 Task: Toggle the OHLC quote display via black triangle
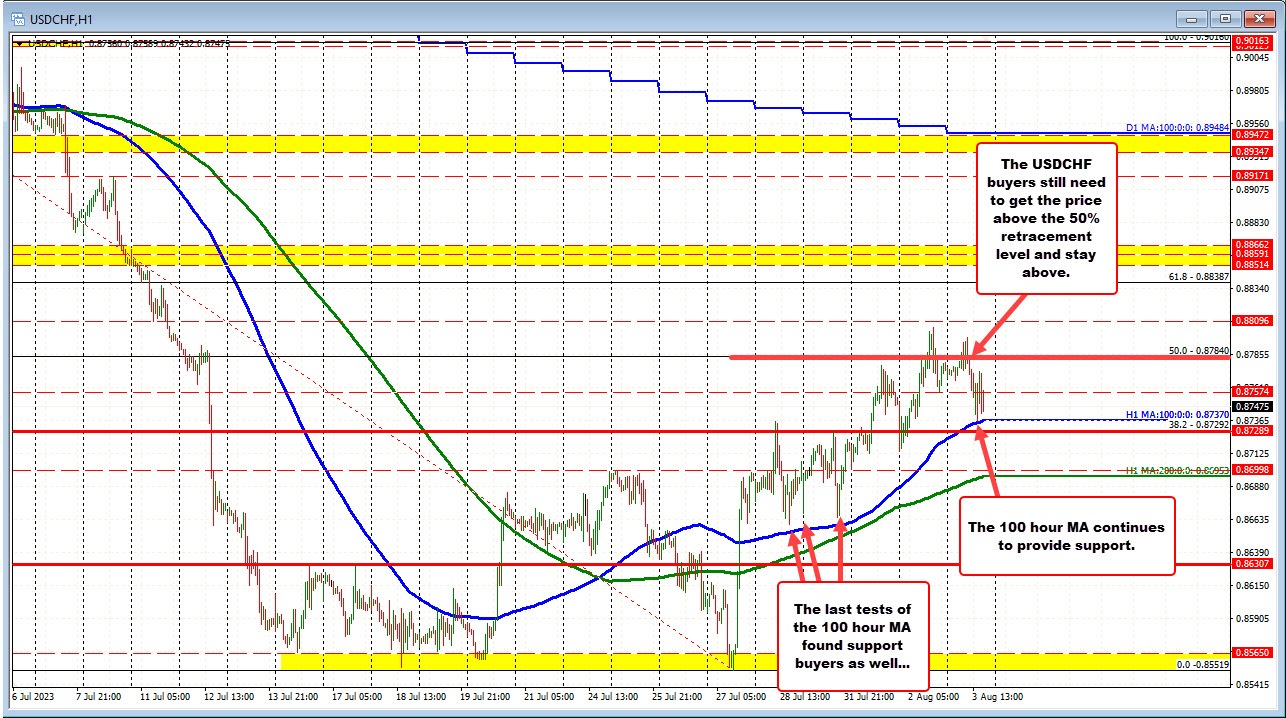pos(19,44)
